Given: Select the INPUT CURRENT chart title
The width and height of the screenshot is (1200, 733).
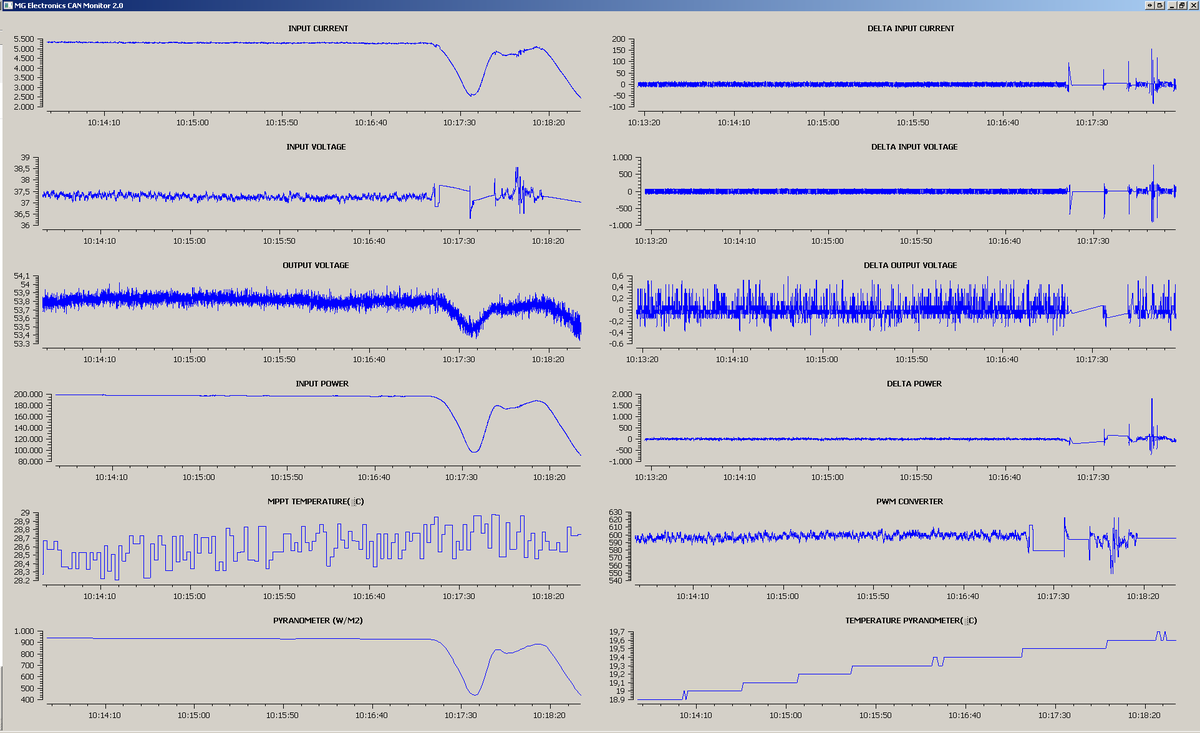Looking at the screenshot, I should [x=318, y=28].
